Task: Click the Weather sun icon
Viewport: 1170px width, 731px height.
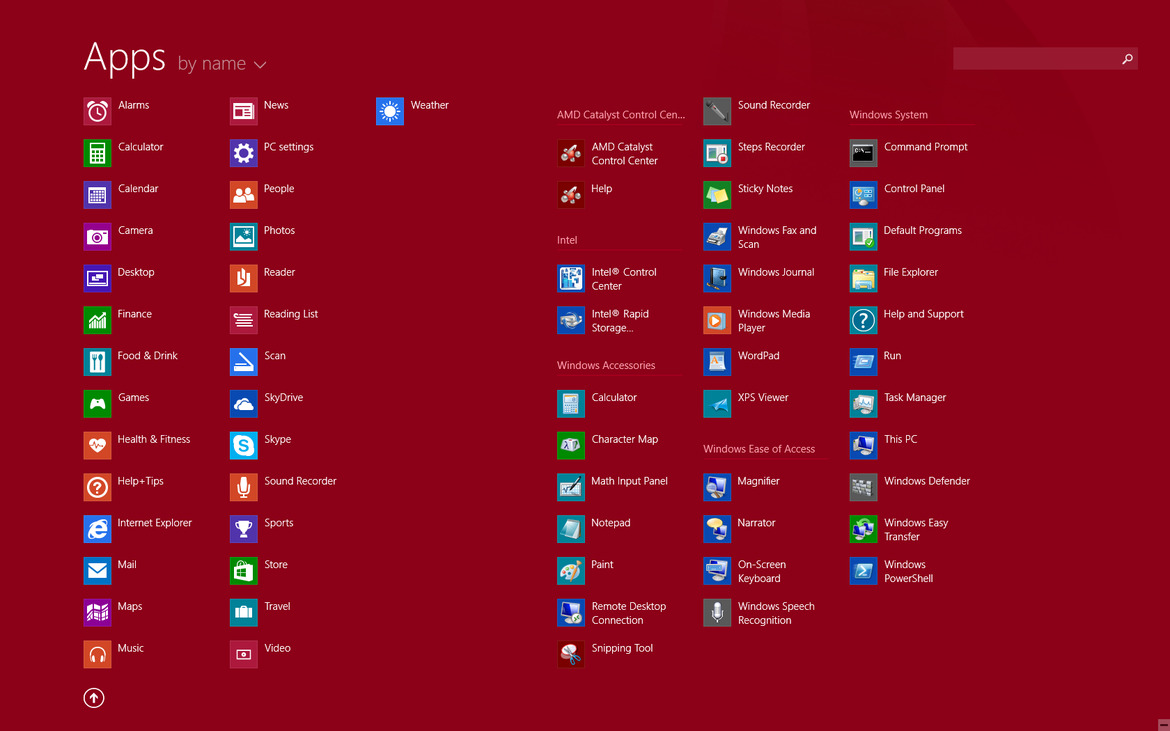Action: [x=390, y=111]
